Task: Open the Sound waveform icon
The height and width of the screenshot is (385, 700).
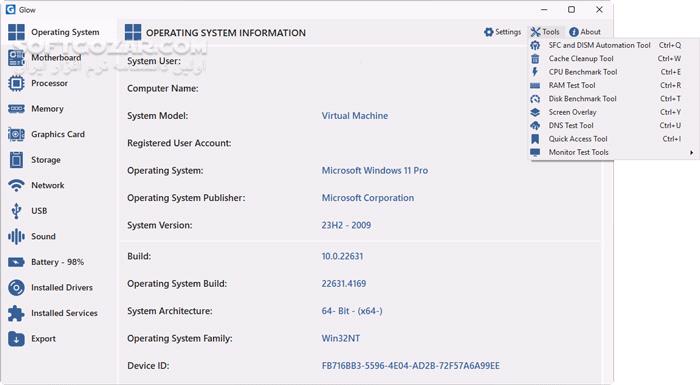Action: 16,236
